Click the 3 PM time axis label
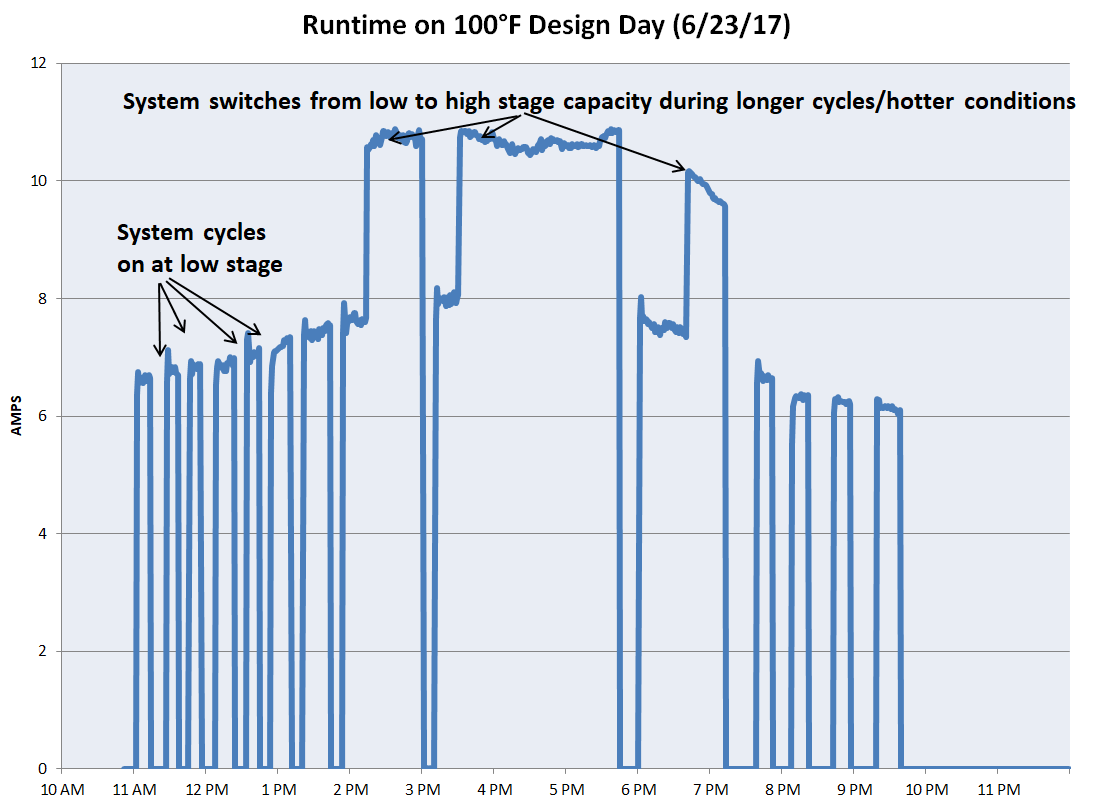Image resolution: width=1093 pixels, height=803 pixels. (x=422, y=789)
